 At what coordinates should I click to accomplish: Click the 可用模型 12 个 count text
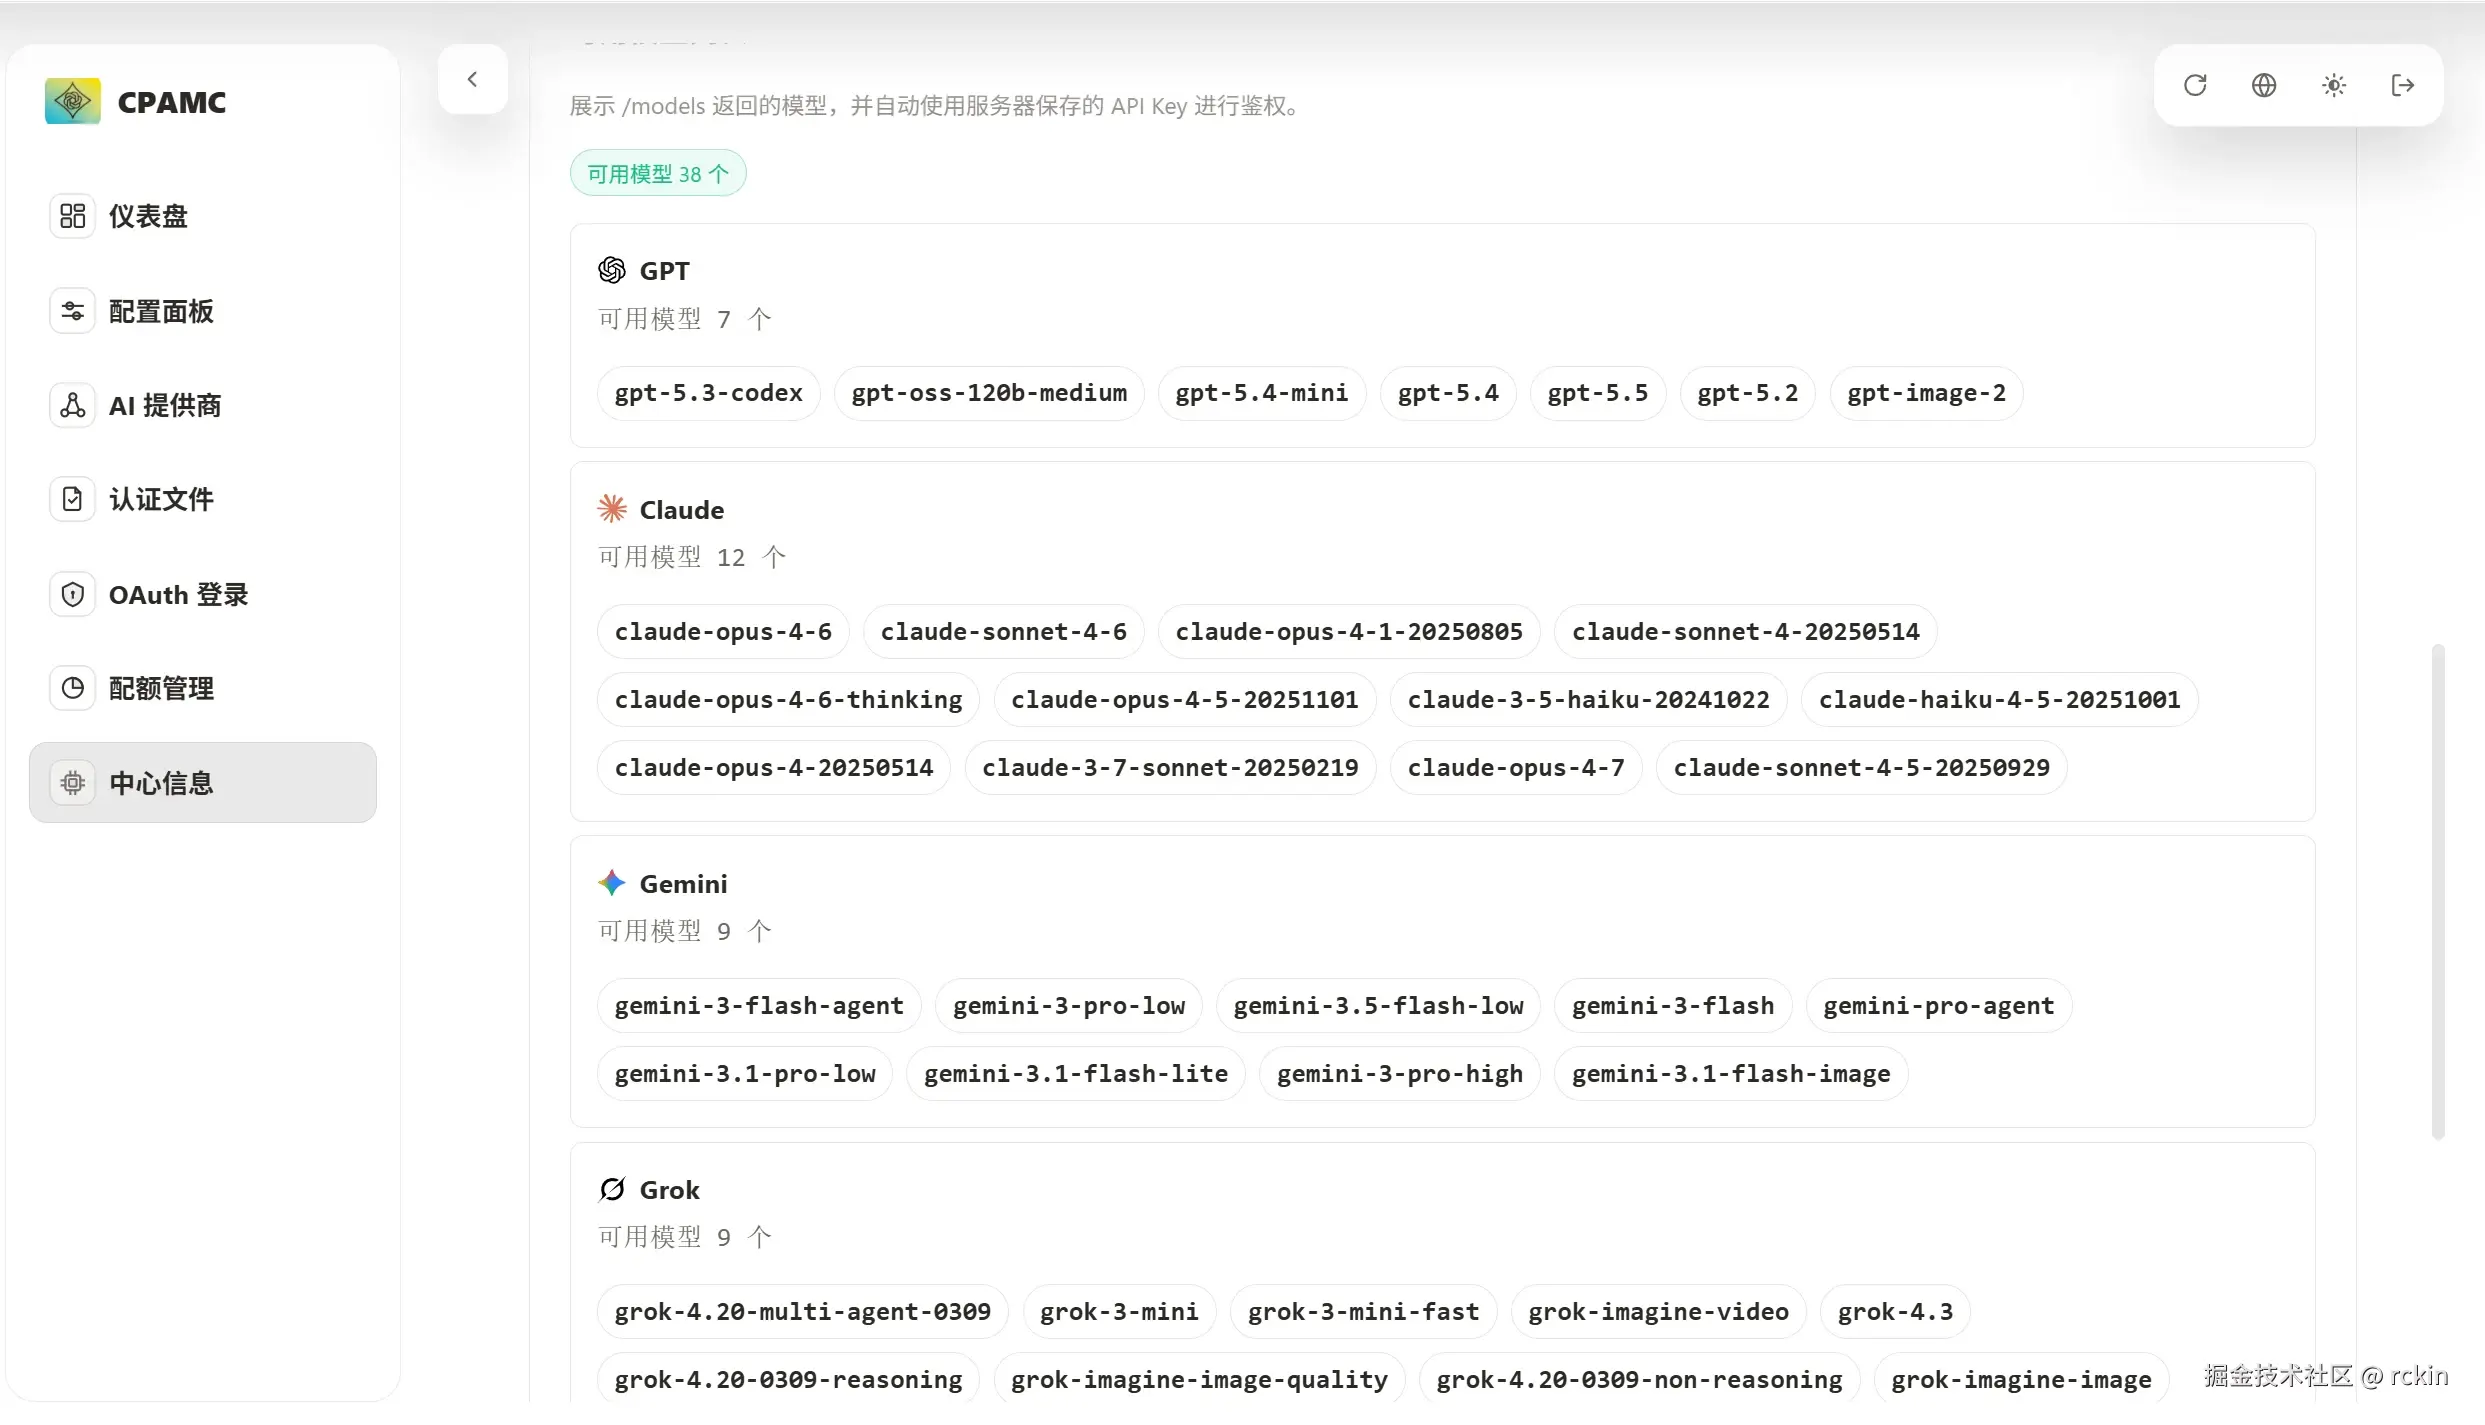[692, 557]
